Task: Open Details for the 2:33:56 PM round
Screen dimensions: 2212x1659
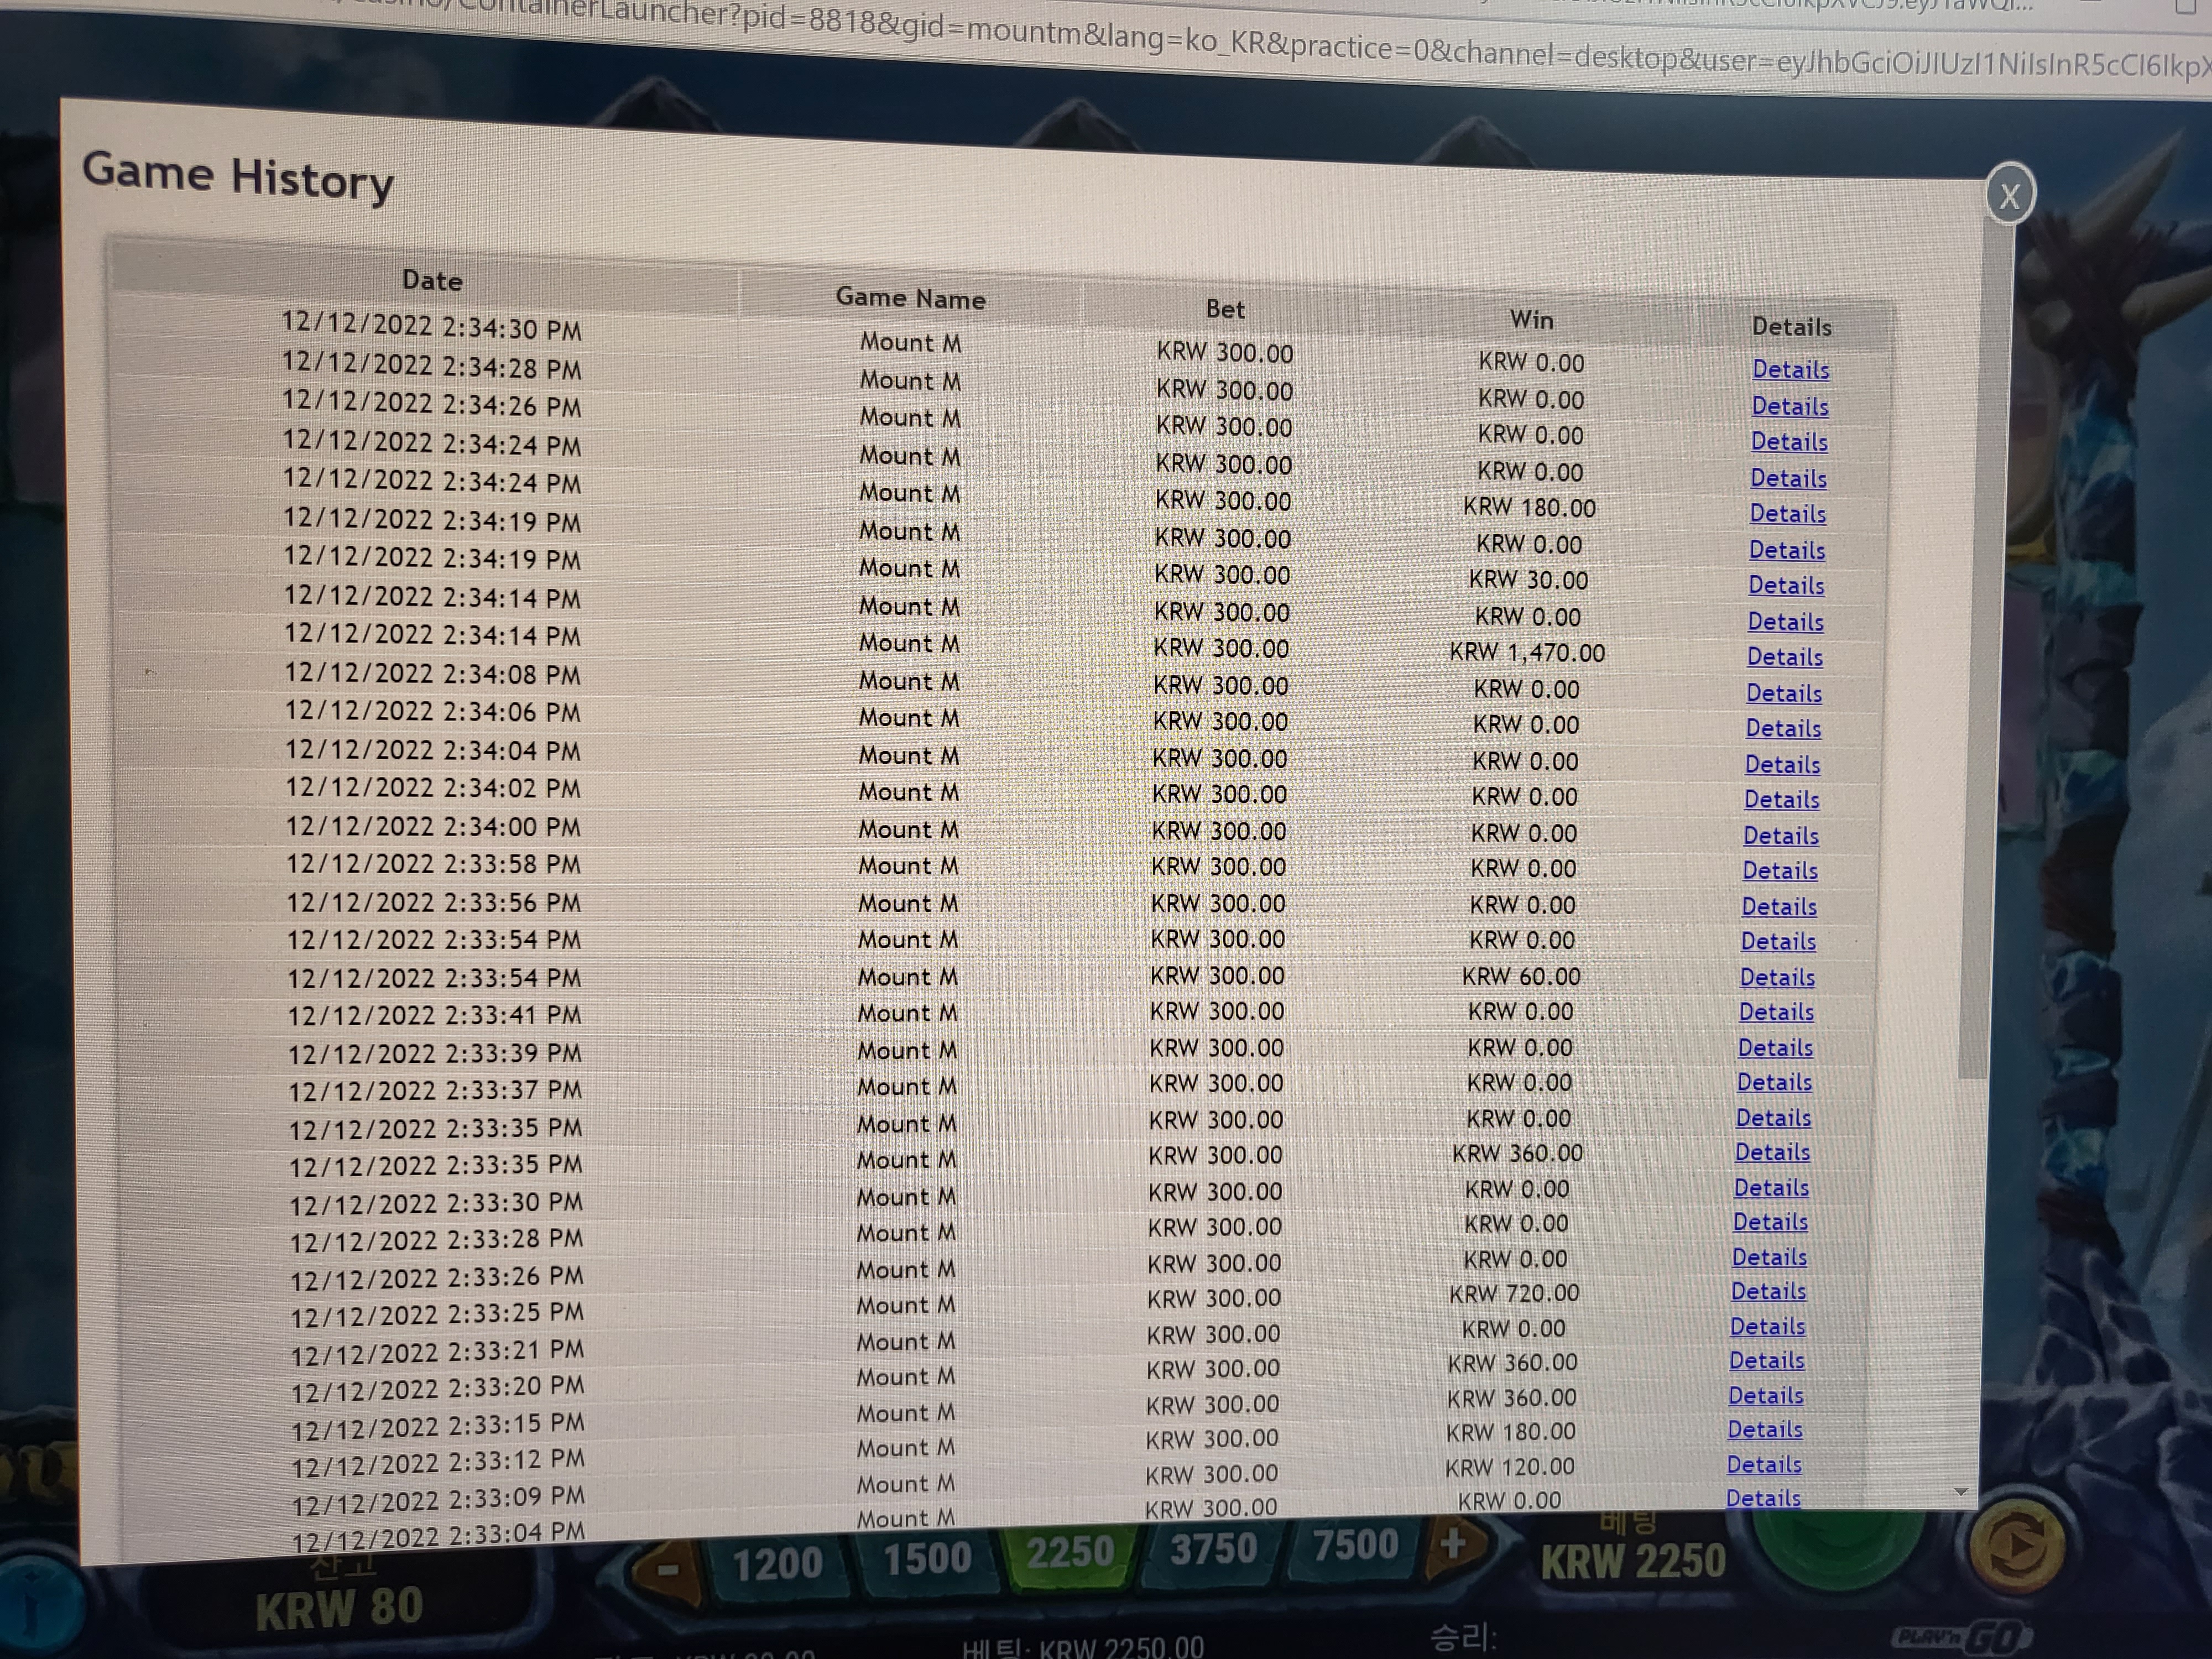Action: point(1779,906)
